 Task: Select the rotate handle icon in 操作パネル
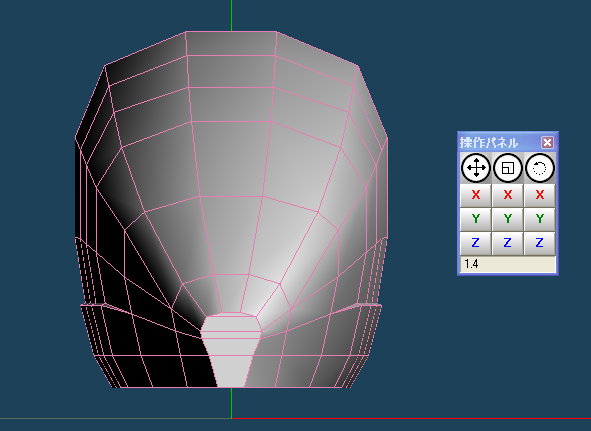coord(540,168)
